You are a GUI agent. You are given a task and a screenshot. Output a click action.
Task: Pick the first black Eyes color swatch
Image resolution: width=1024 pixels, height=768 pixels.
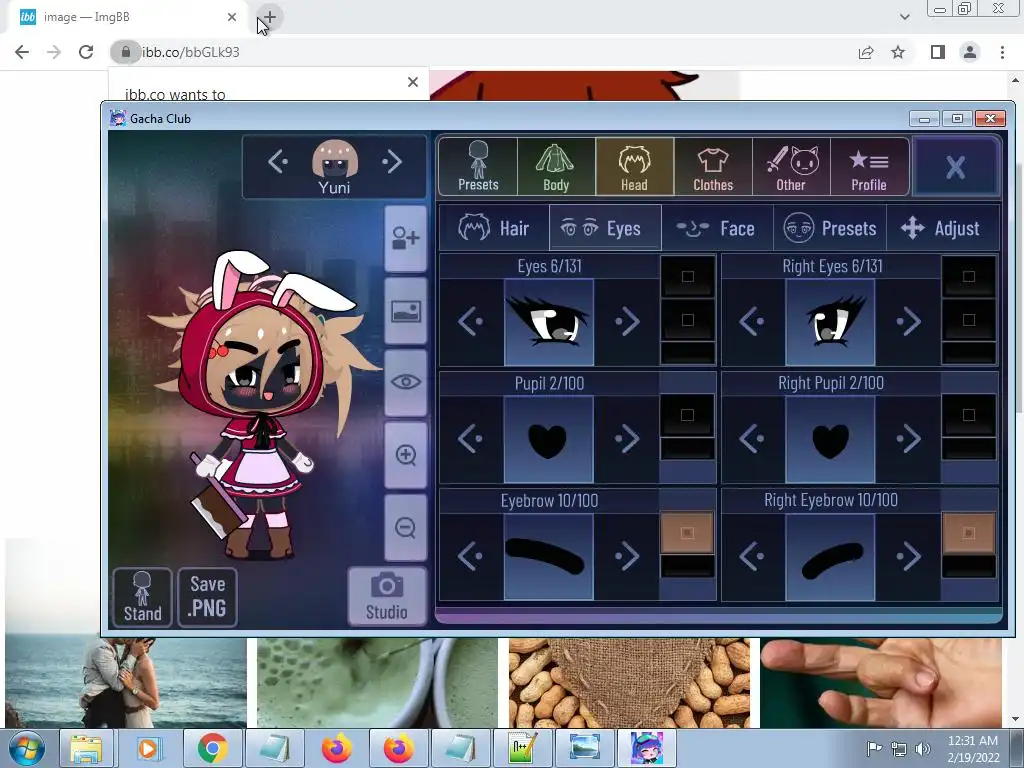[688, 276]
